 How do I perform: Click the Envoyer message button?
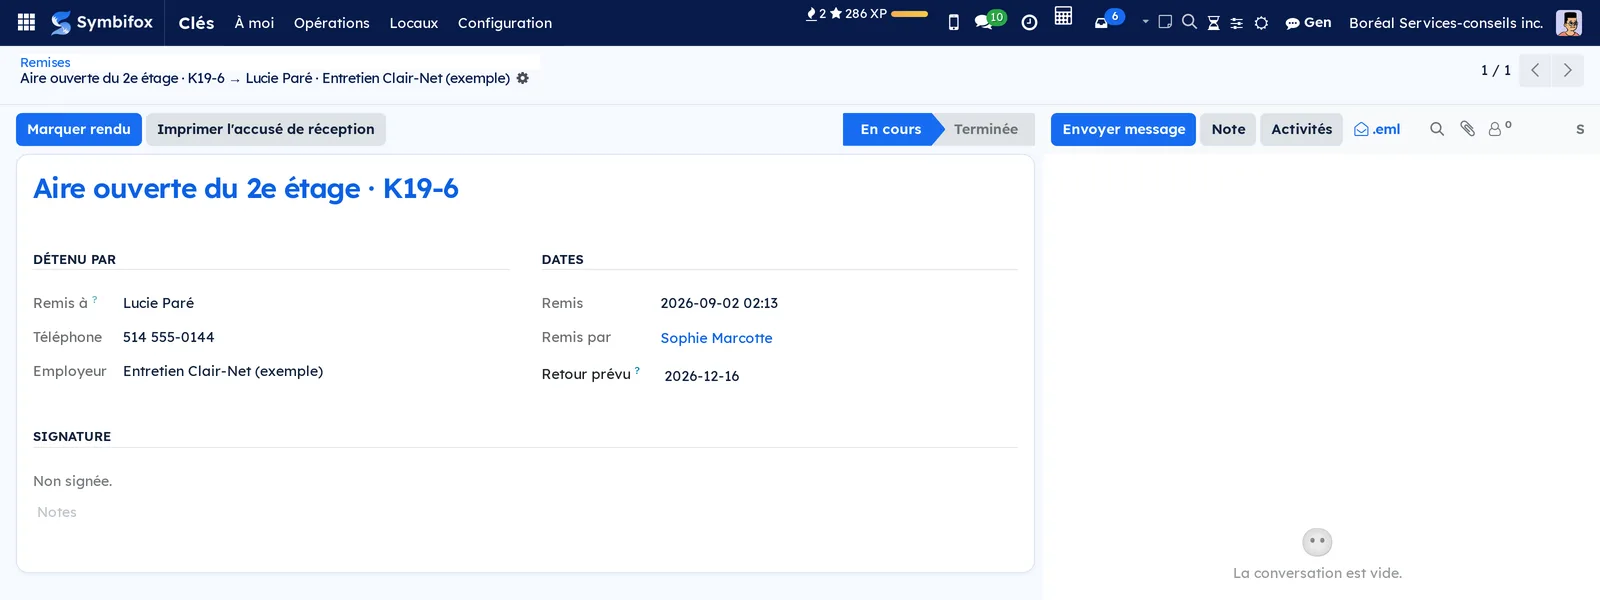pyautogui.click(x=1123, y=129)
